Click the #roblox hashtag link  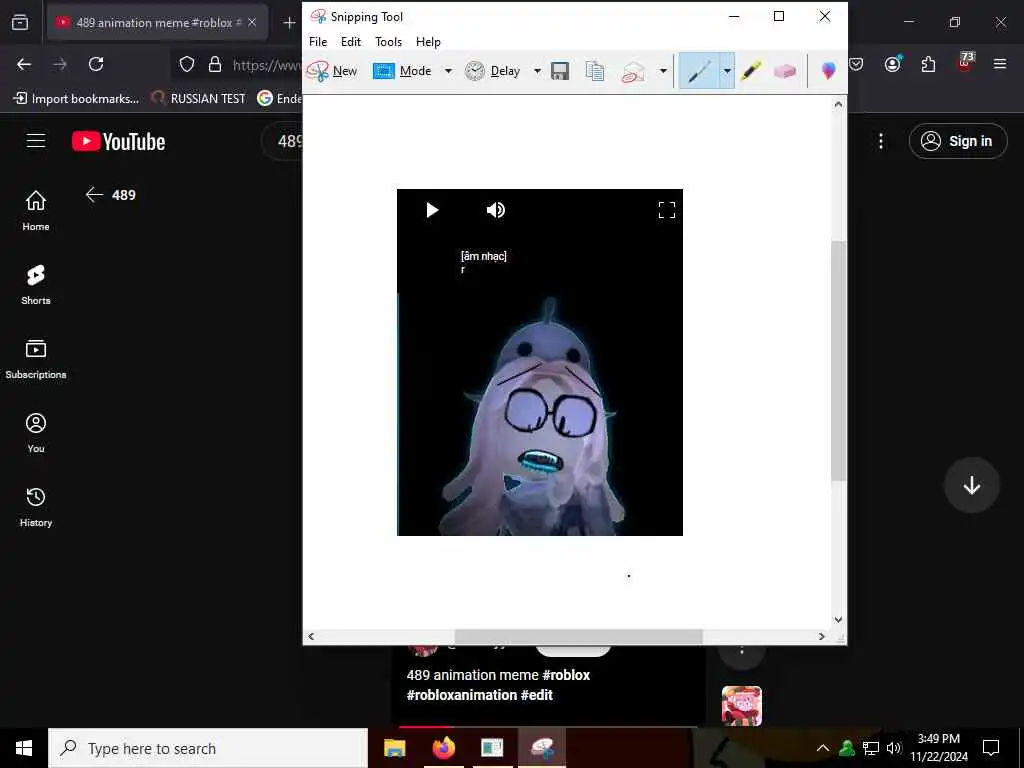566,675
